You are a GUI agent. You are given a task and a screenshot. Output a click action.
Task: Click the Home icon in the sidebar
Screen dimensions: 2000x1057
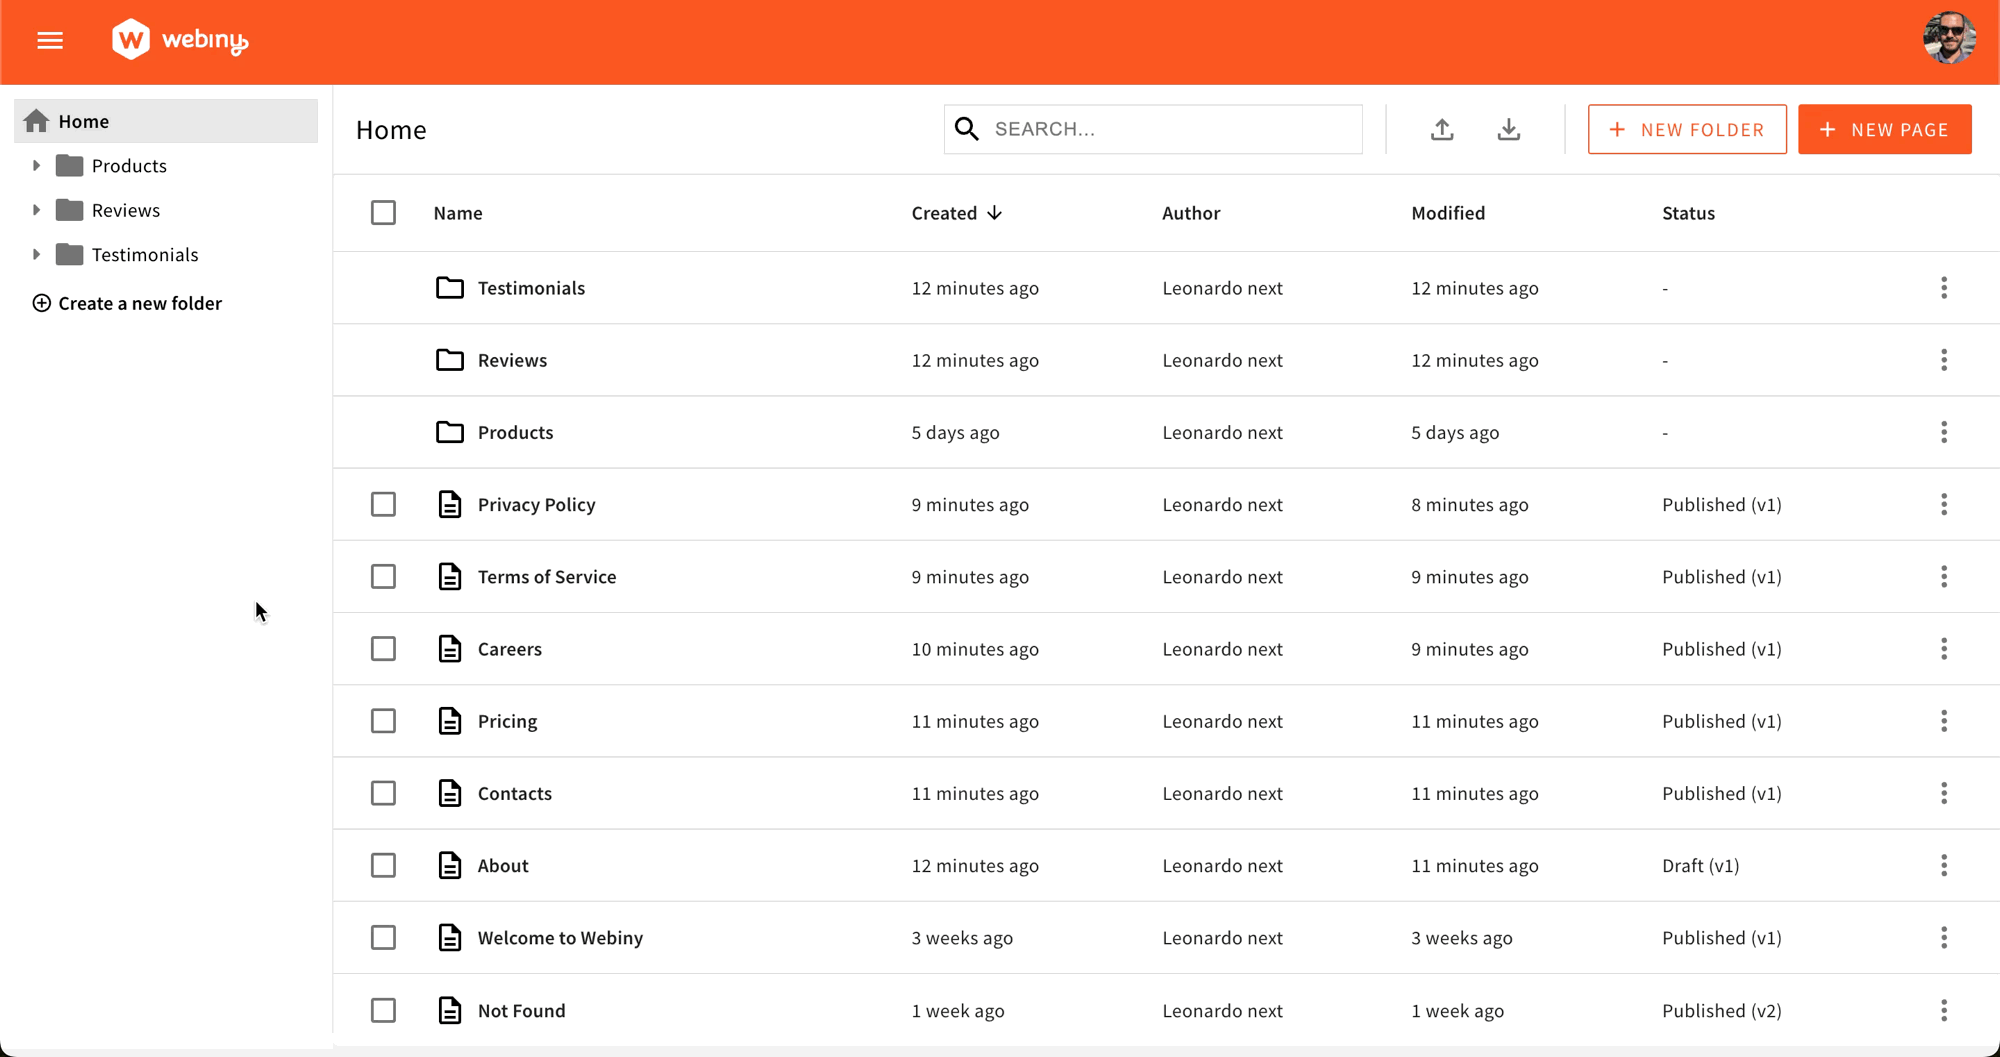click(36, 120)
